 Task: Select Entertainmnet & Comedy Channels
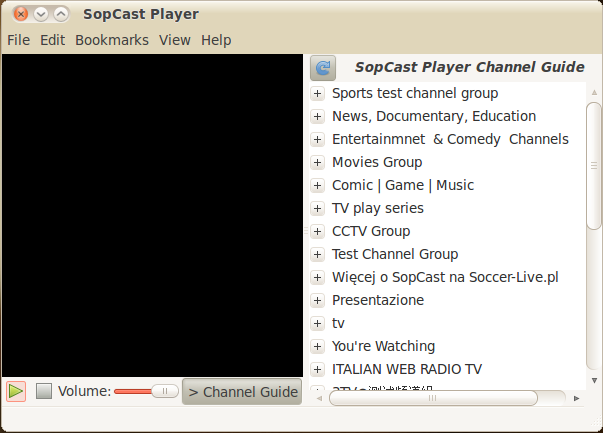[x=450, y=139]
